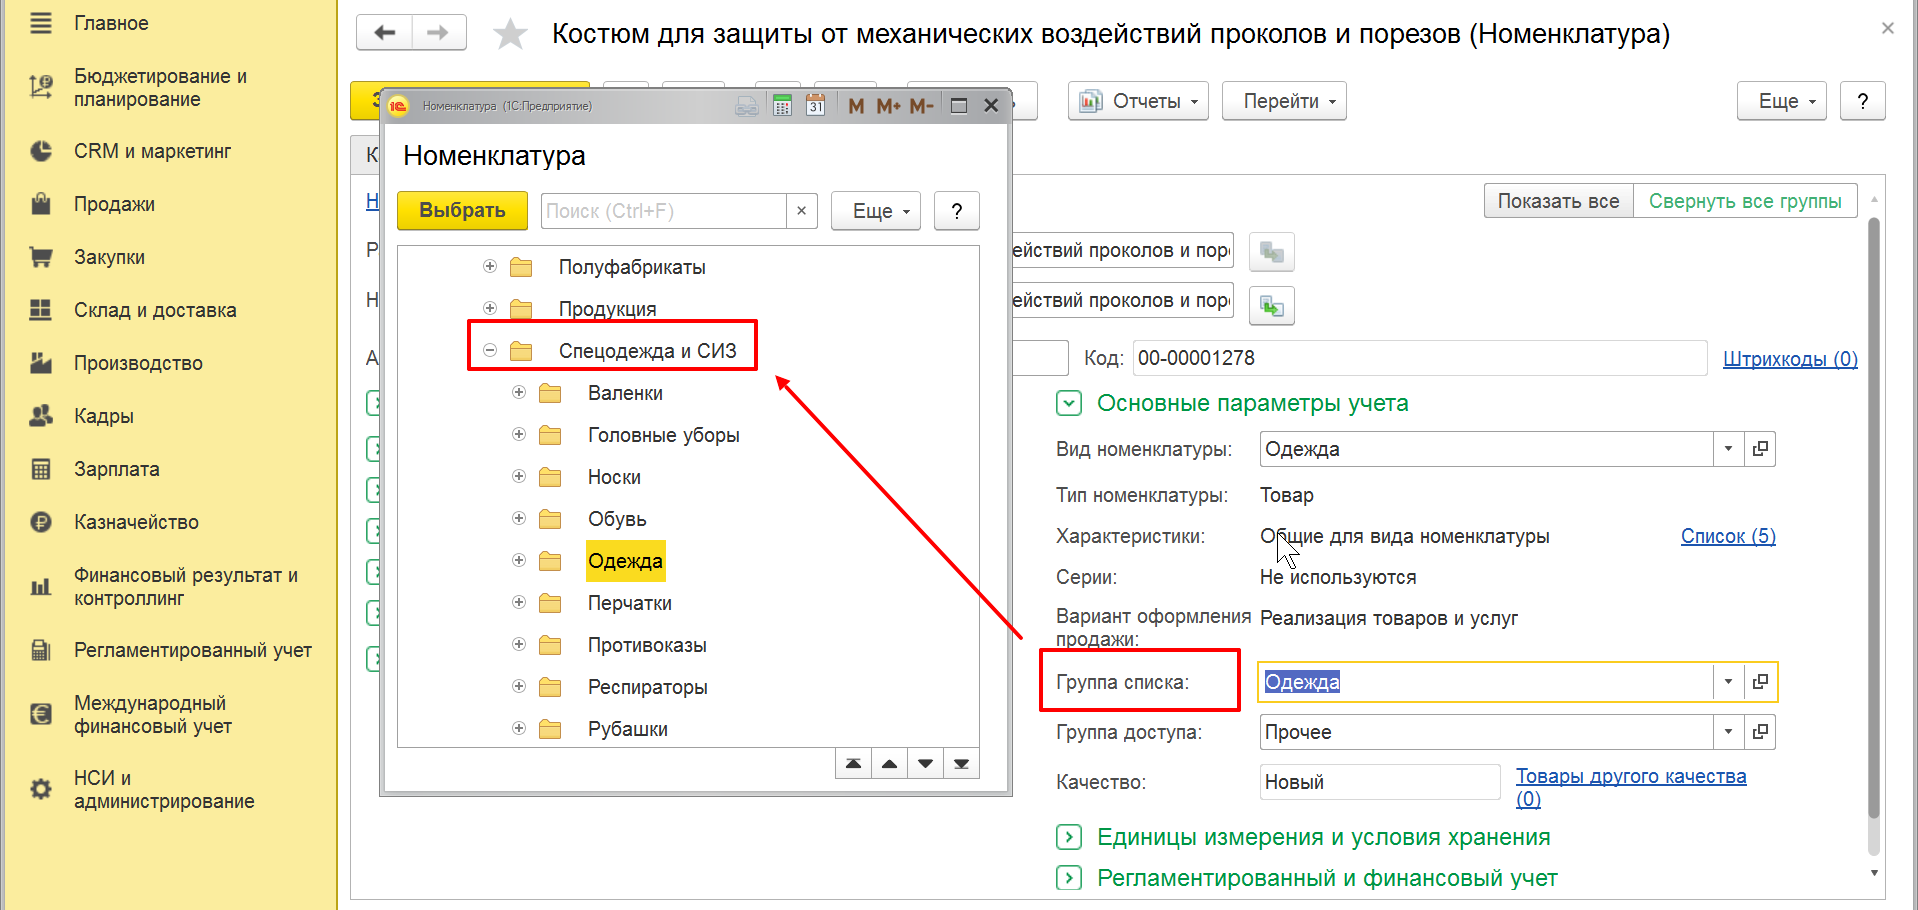Select the Одежда folder in tree

625,561
